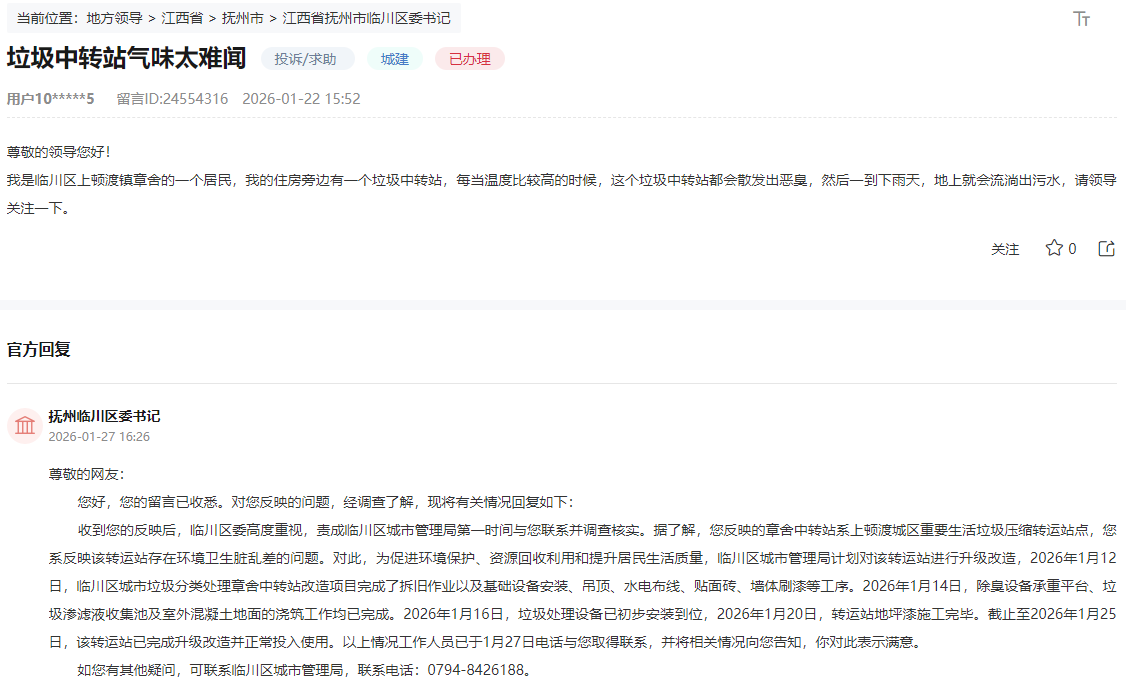Follow this post via 关注
Image resolution: width=1126 pixels, height=695 pixels.
[x=1005, y=249]
